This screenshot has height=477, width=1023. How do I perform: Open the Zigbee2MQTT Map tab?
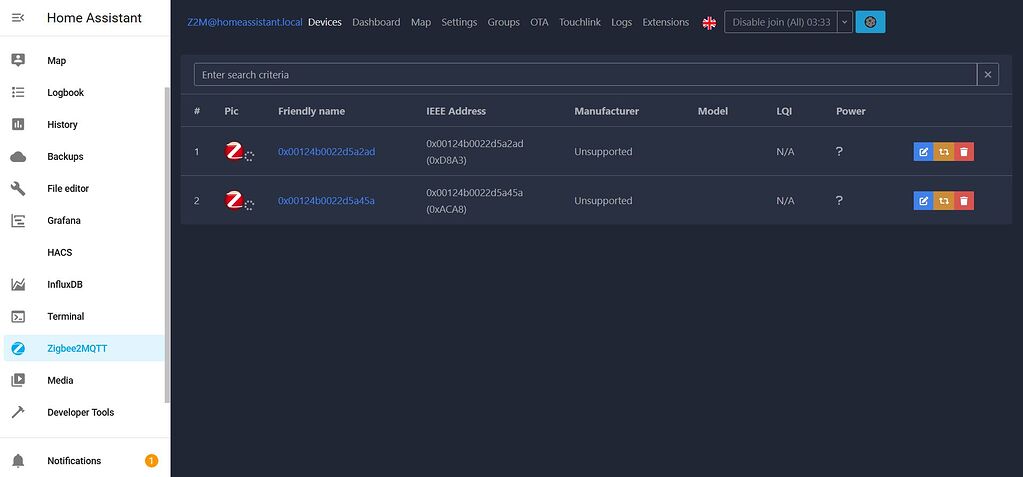(421, 22)
